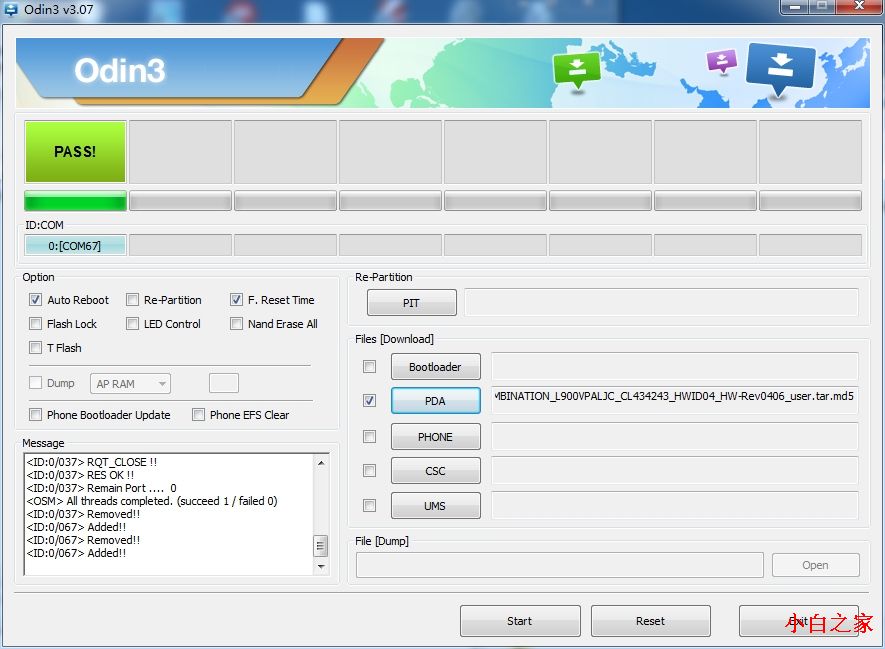Click the UMS file button
This screenshot has width=885, height=649.
[x=435, y=506]
